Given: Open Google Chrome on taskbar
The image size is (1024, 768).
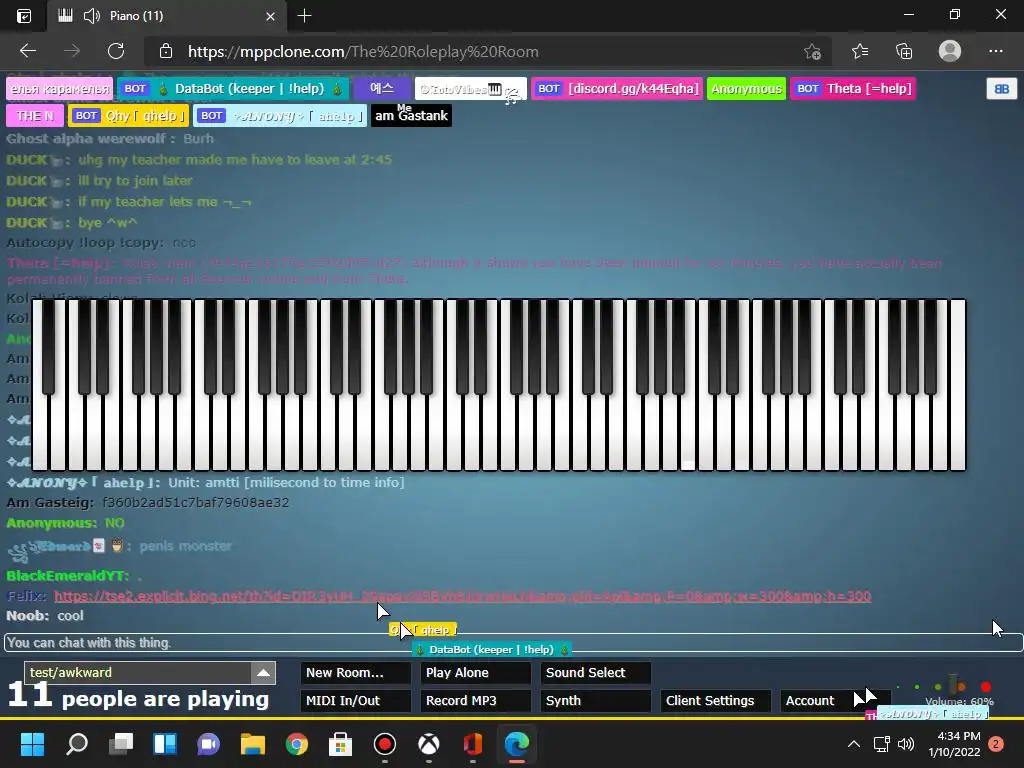Looking at the screenshot, I should coord(296,744).
